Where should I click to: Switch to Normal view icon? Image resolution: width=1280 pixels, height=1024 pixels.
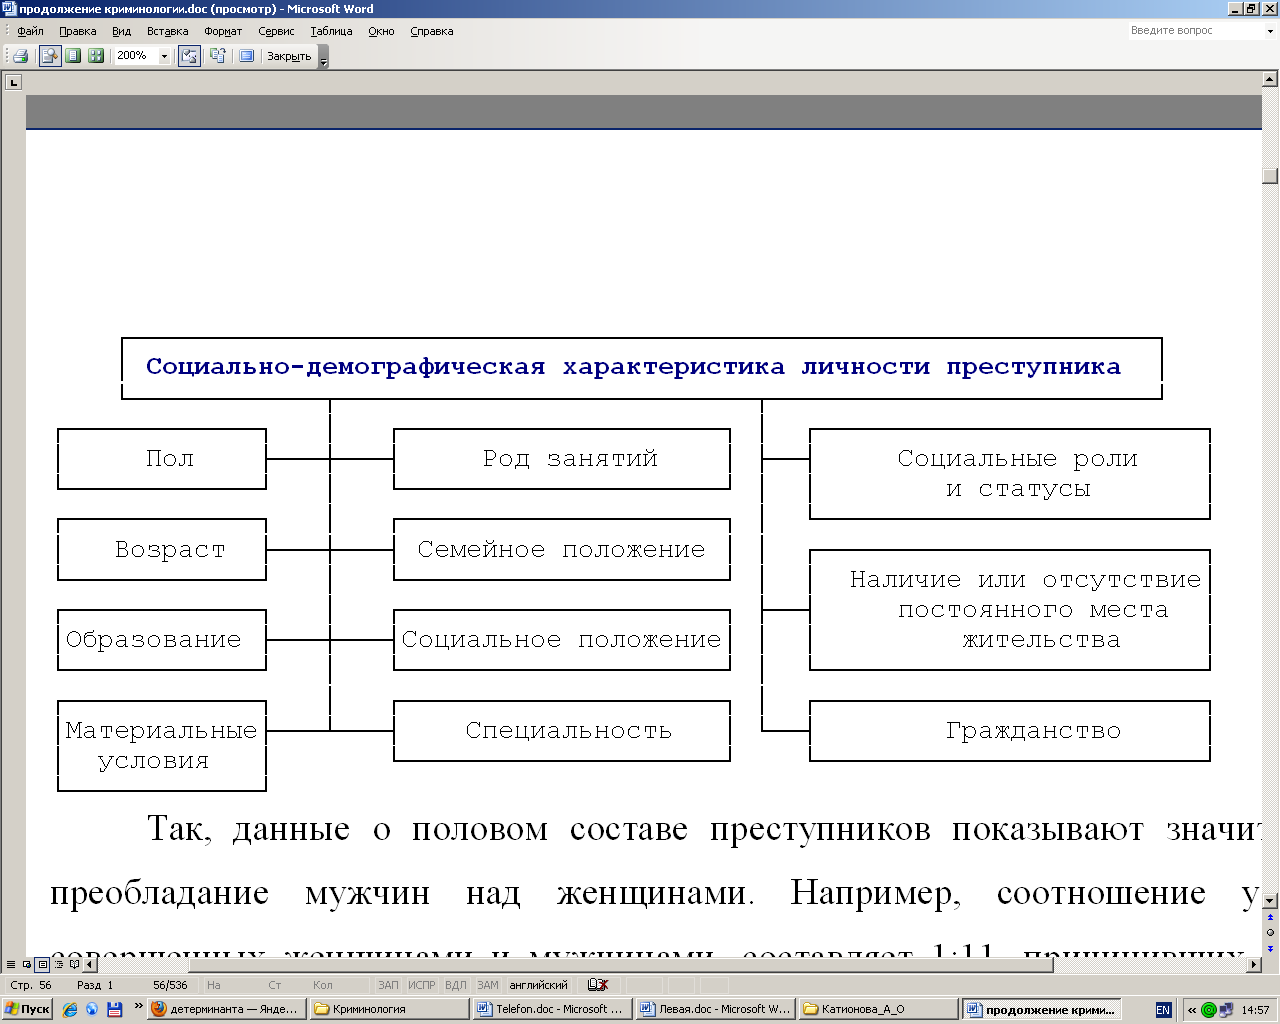point(10,965)
